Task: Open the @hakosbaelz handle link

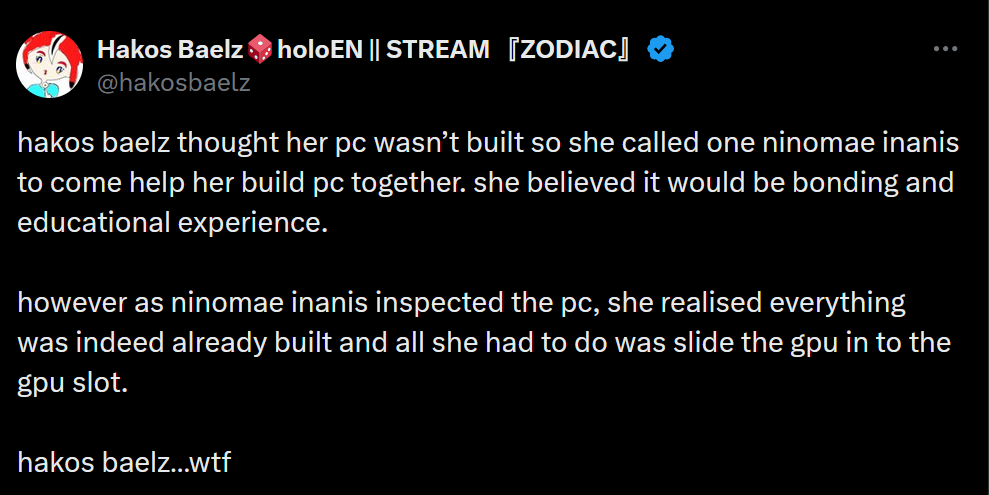Action: point(173,83)
